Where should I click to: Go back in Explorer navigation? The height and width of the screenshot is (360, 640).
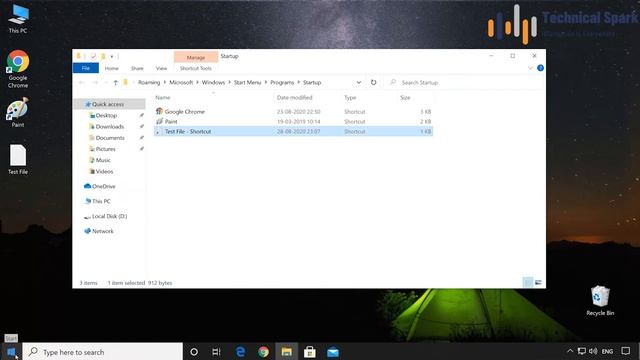(x=82, y=82)
